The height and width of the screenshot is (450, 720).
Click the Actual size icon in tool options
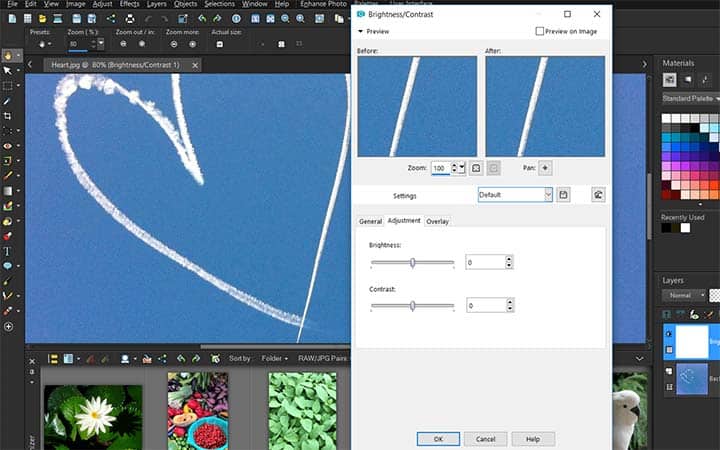[219, 44]
